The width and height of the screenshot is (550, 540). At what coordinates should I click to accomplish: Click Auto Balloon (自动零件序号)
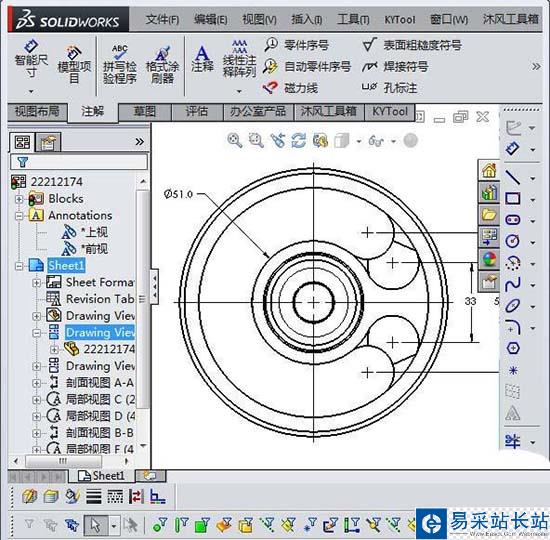coord(307,66)
